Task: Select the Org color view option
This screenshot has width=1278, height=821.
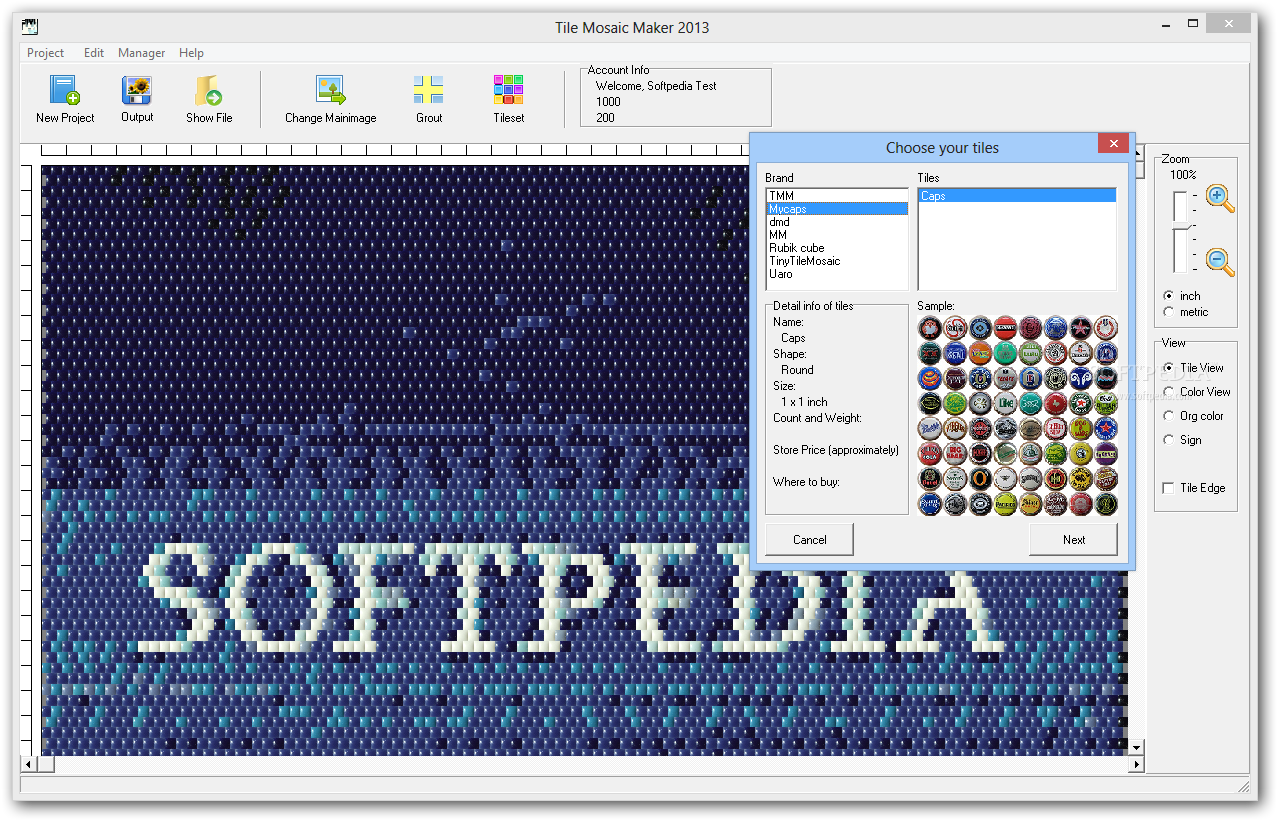Action: [x=1169, y=416]
